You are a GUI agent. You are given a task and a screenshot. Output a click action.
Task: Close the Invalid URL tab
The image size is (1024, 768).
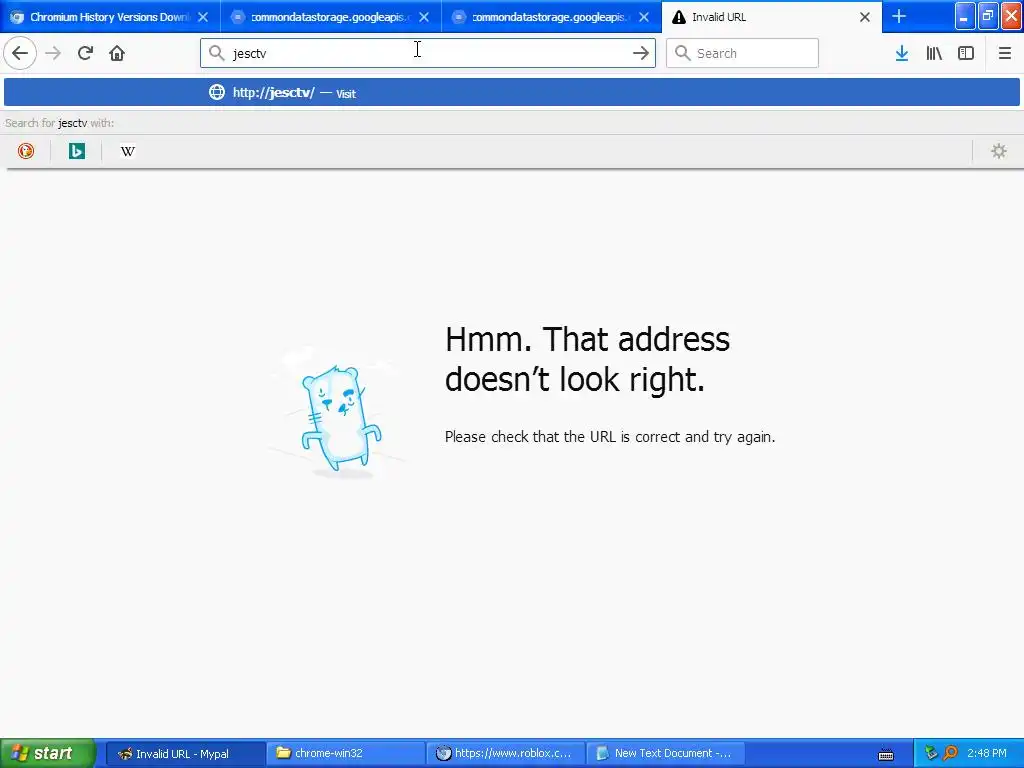pyautogui.click(x=865, y=17)
